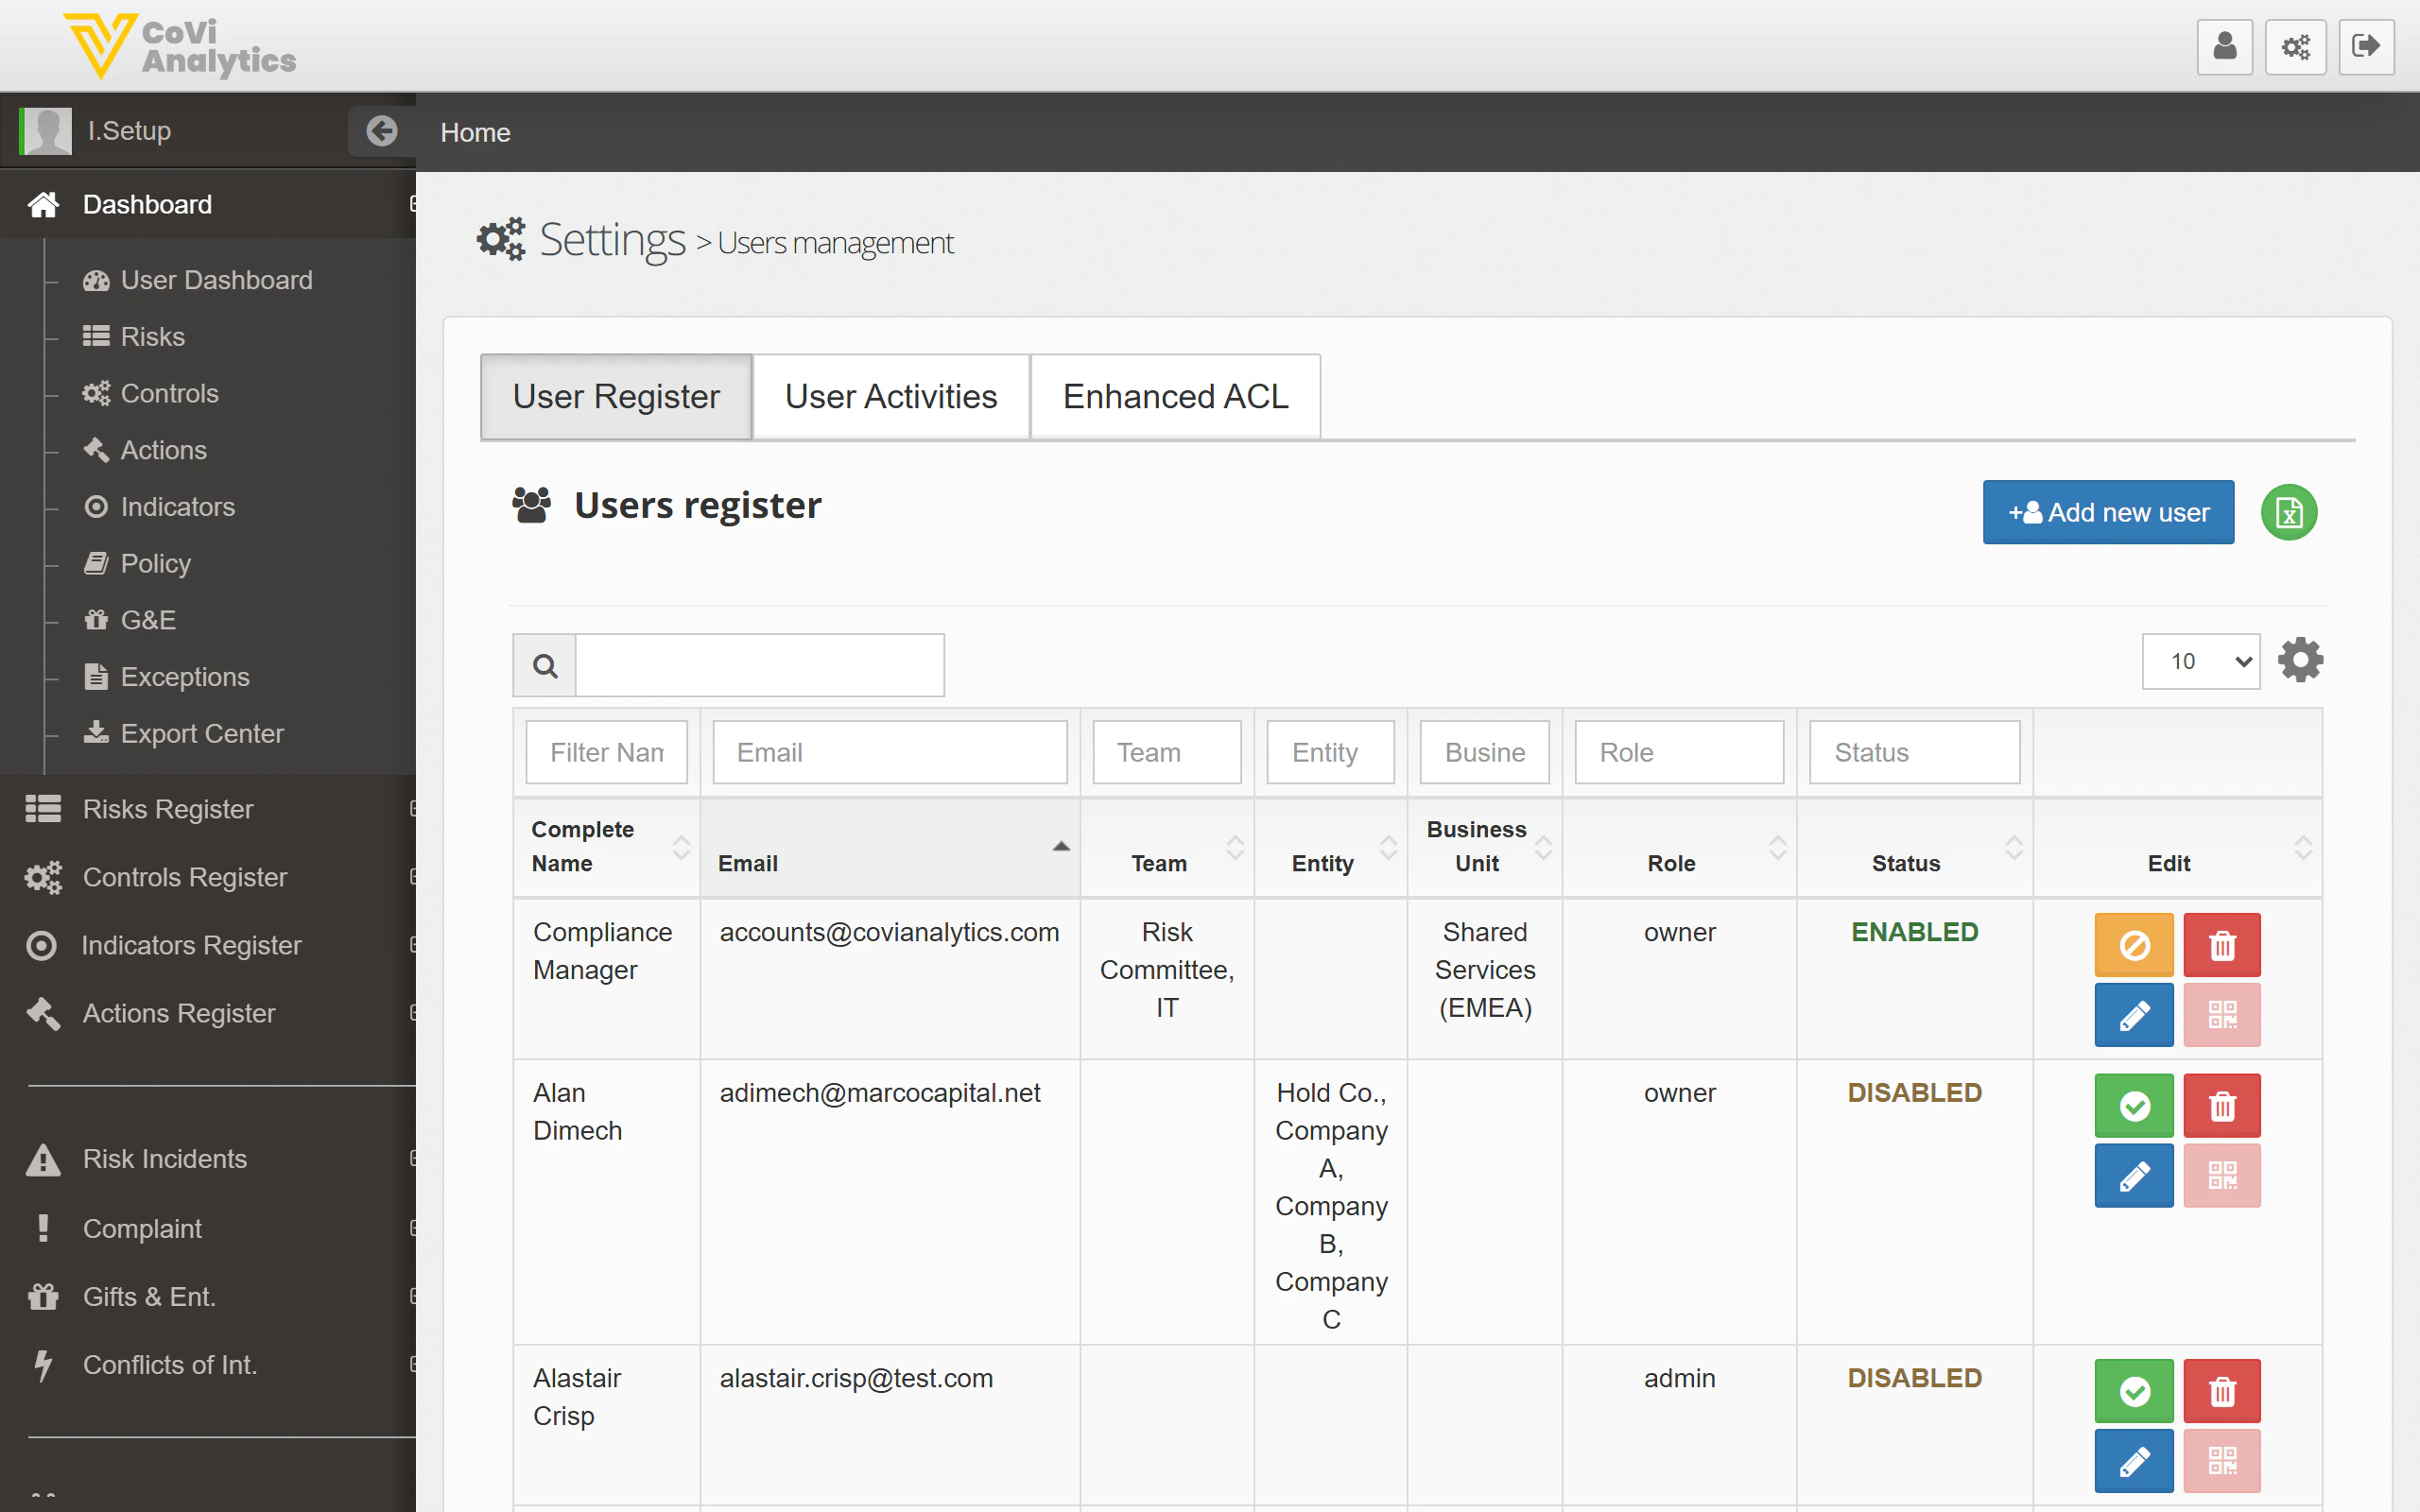Click the Add new user button

pos(2107,512)
